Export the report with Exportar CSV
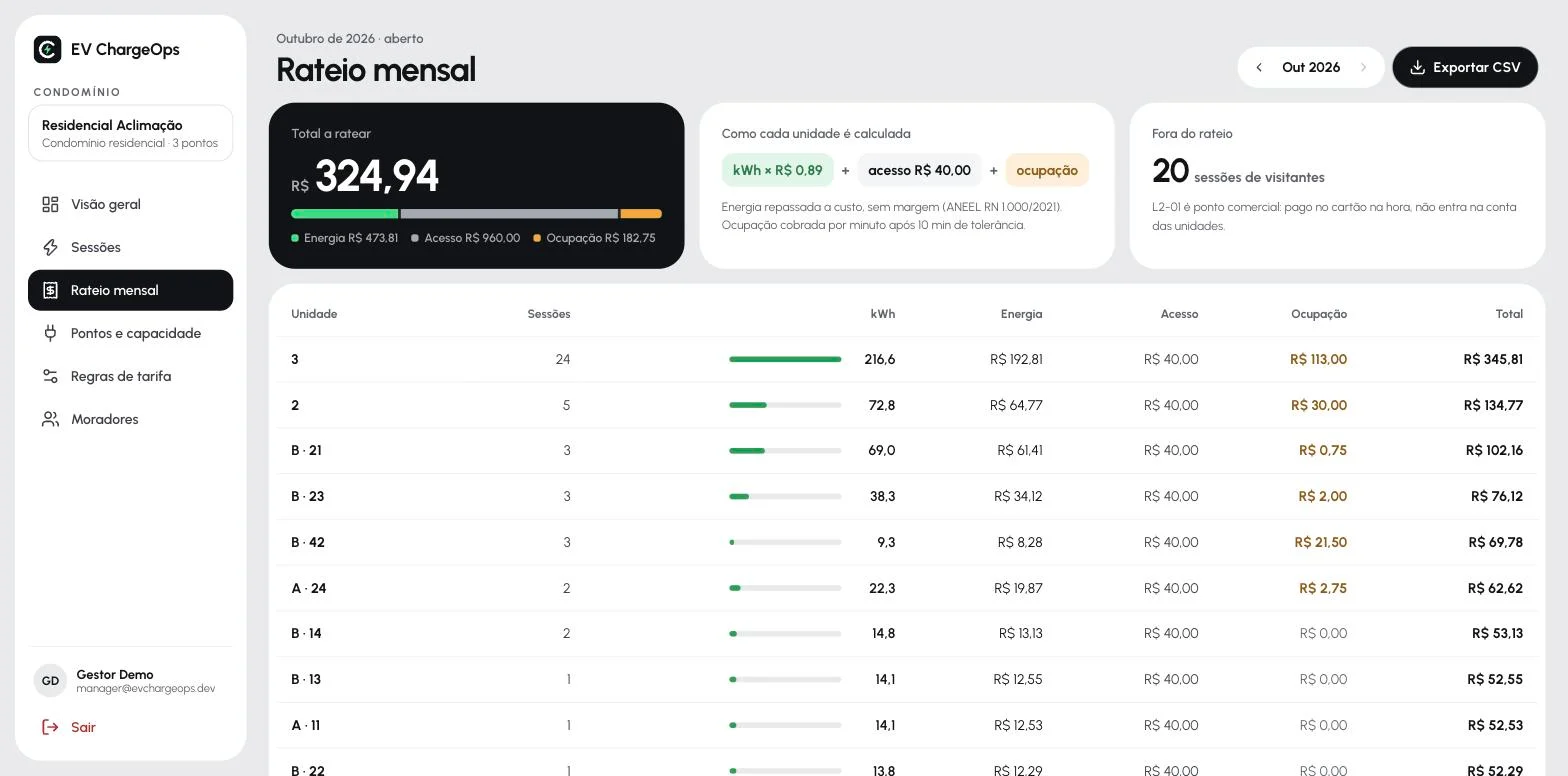The image size is (1568, 776). (x=1465, y=67)
